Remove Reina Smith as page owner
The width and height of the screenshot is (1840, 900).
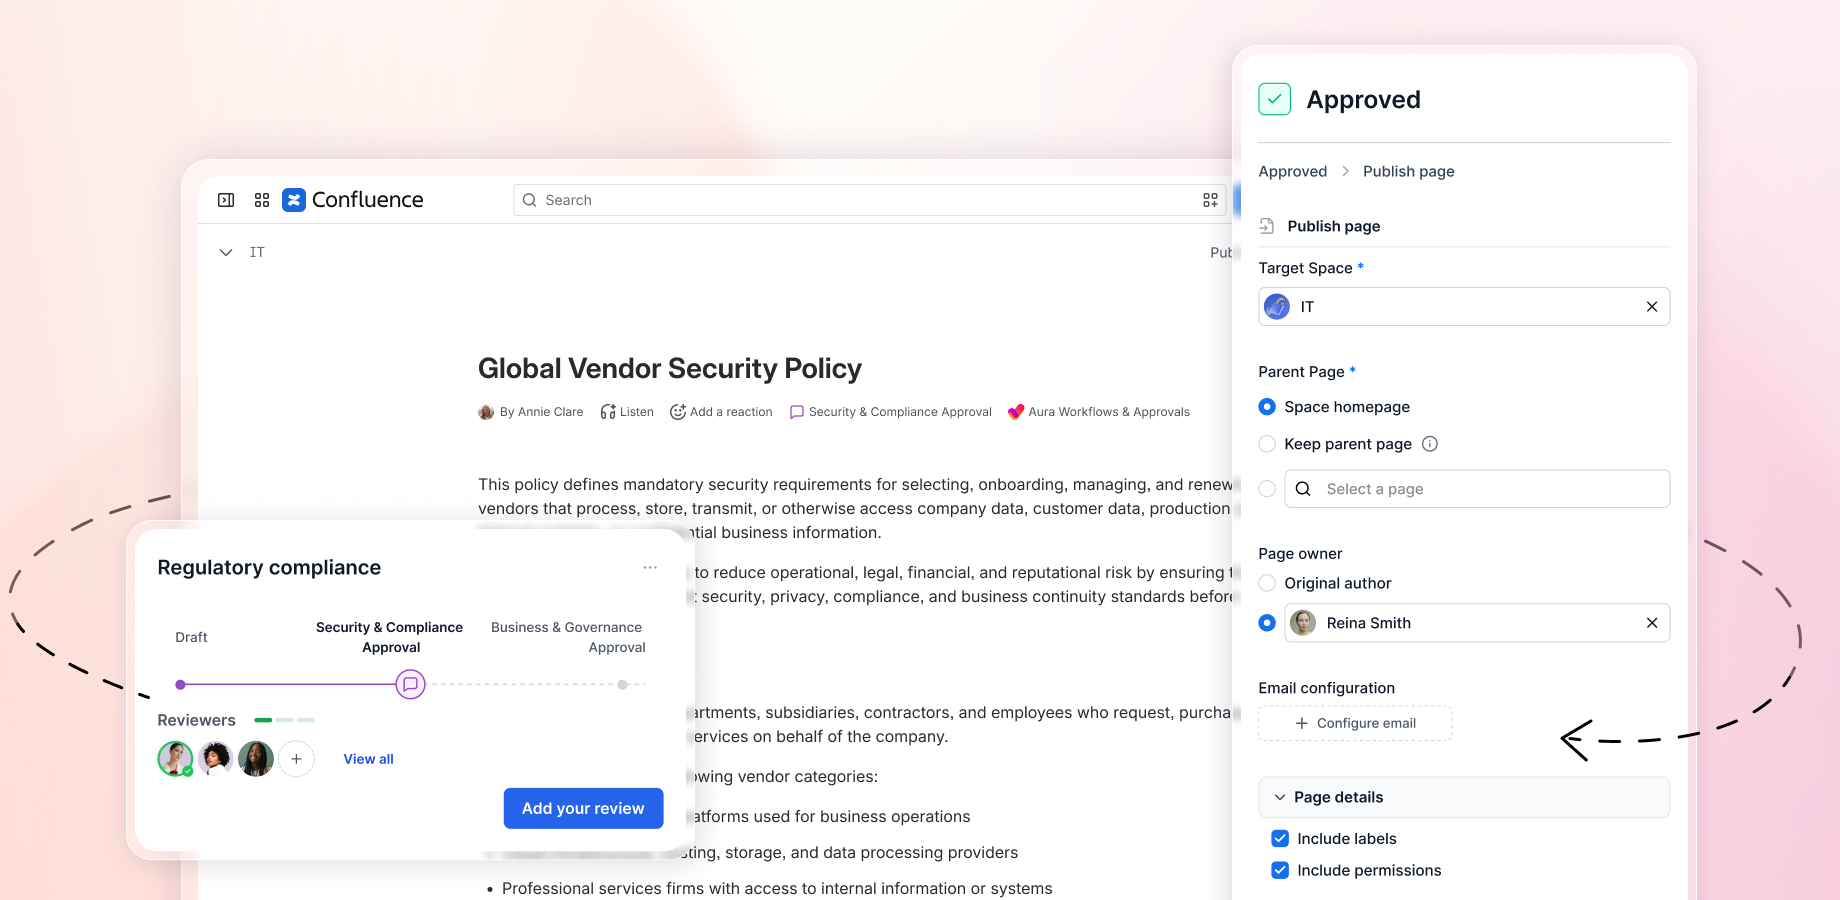pos(1652,623)
